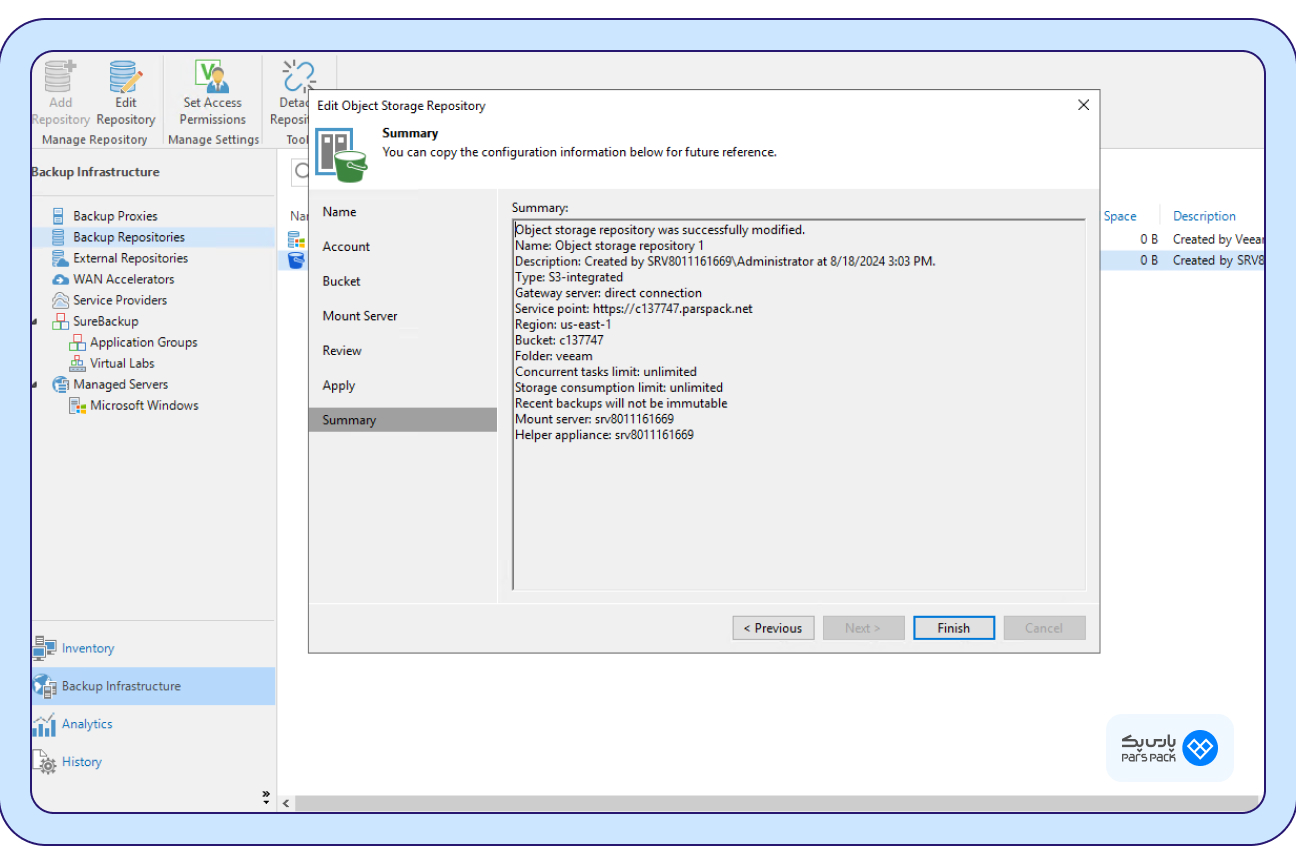
Task: Select Microsoft Windows in the tree
Action: pyautogui.click(x=144, y=405)
